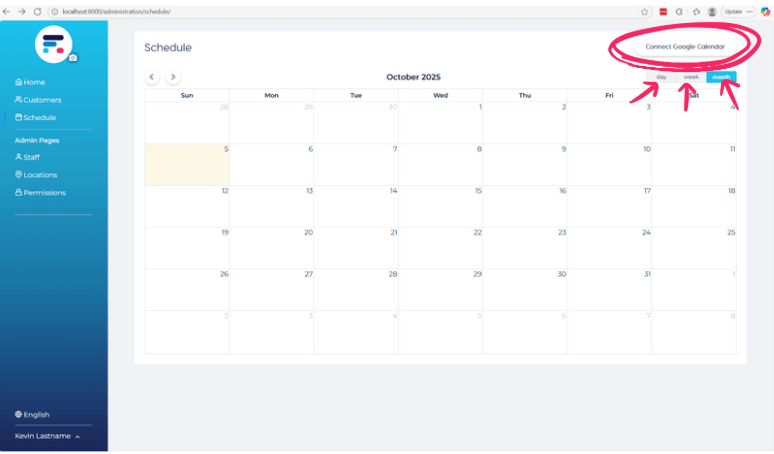Reload the page using the browser refresh icon
This screenshot has width=774, height=454.
pos(38,11)
